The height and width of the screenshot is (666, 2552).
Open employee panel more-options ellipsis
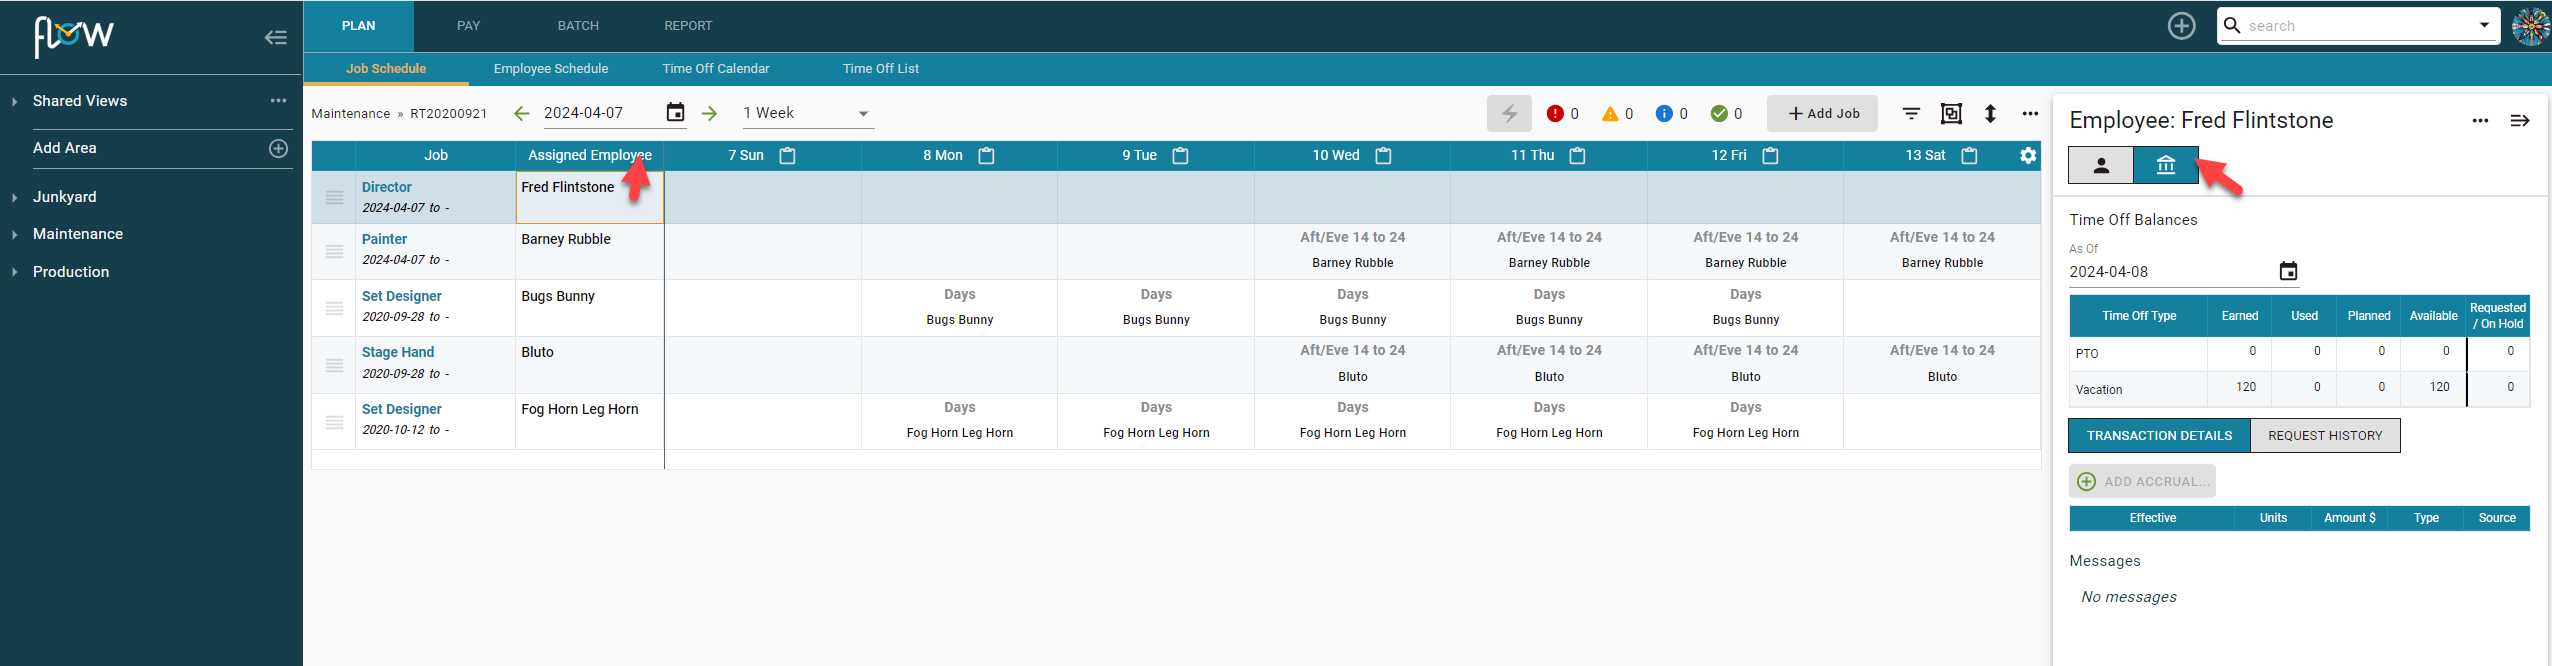(2480, 121)
